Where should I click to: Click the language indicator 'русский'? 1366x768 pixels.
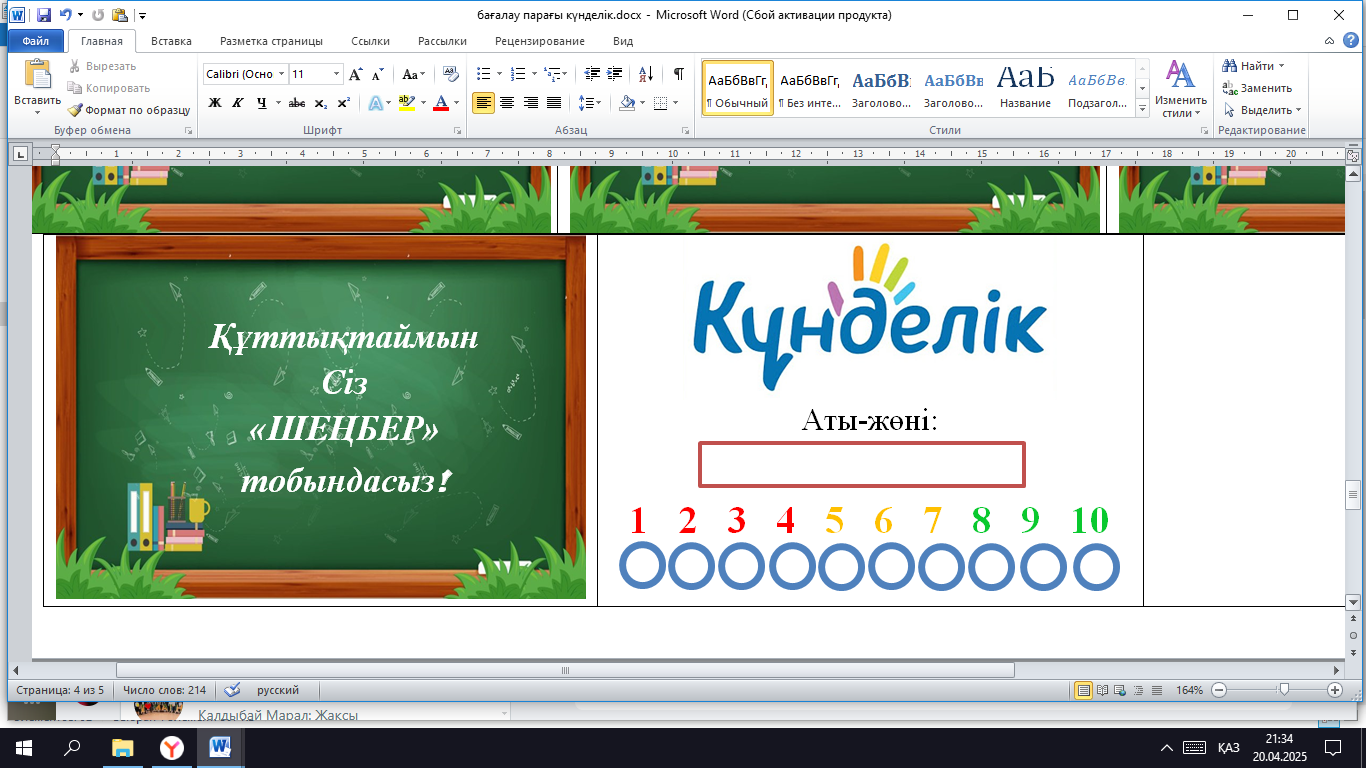tap(278, 690)
